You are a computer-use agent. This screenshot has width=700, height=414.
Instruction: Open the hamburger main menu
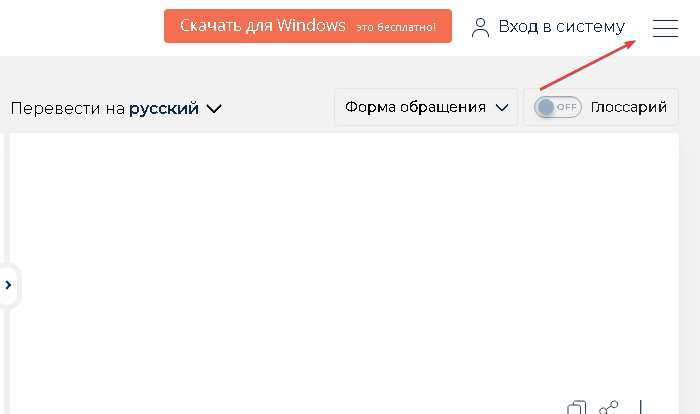click(665, 28)
